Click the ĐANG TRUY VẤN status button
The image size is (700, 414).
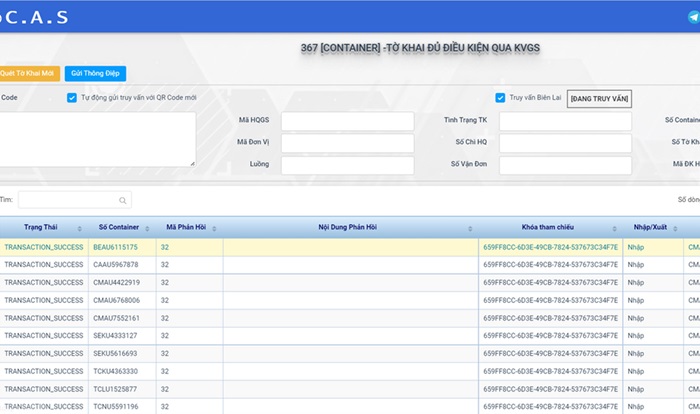(598, 98)
